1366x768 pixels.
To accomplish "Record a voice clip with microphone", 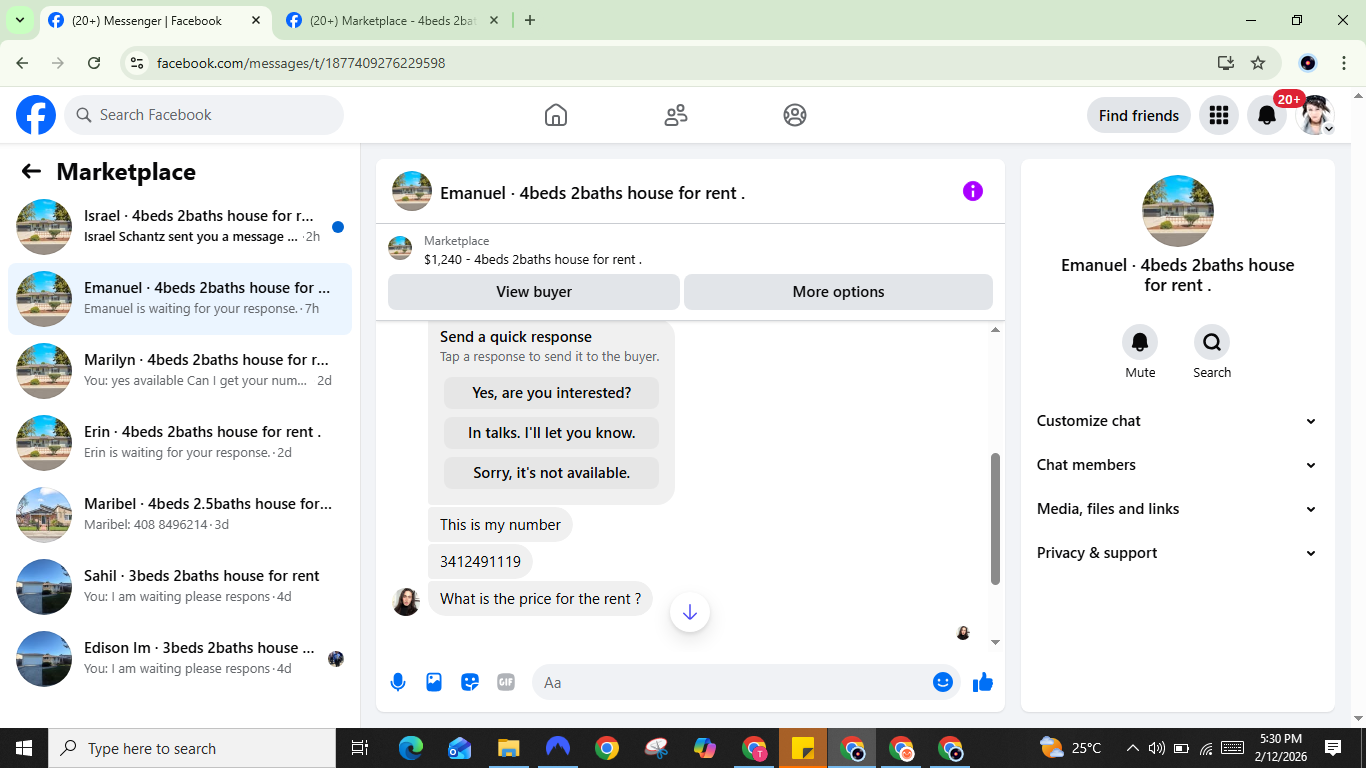I will [x=398, y=682].
